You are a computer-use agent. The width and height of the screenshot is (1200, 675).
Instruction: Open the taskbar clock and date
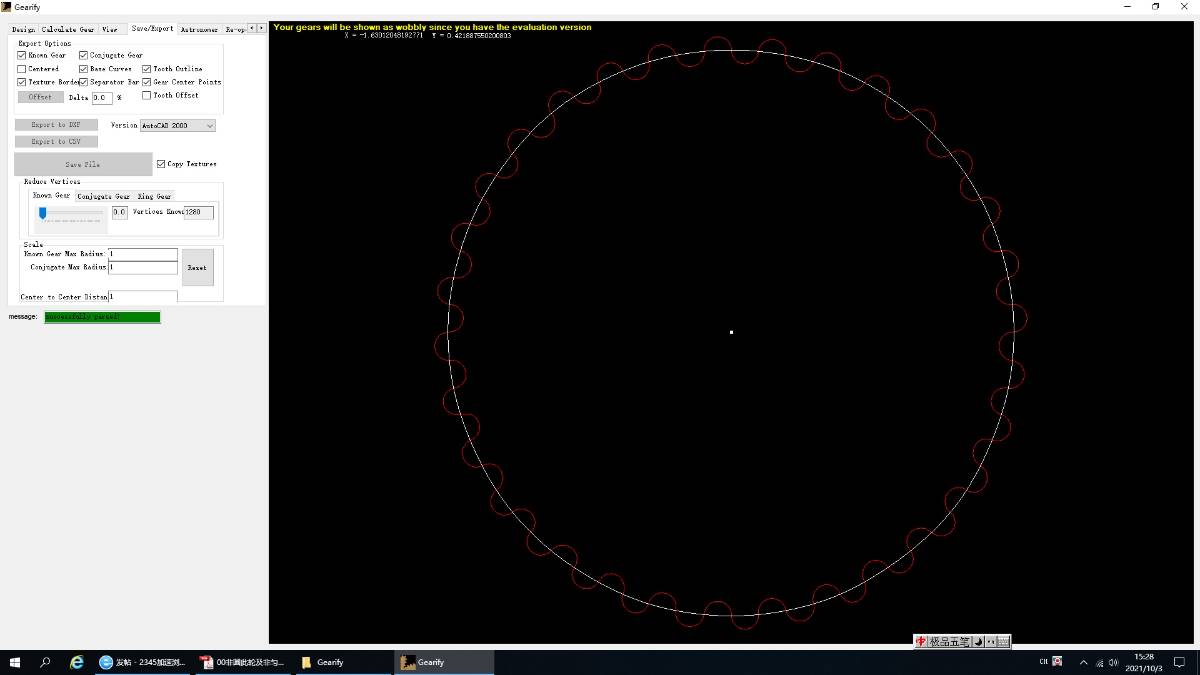[x=1143, y=662]
